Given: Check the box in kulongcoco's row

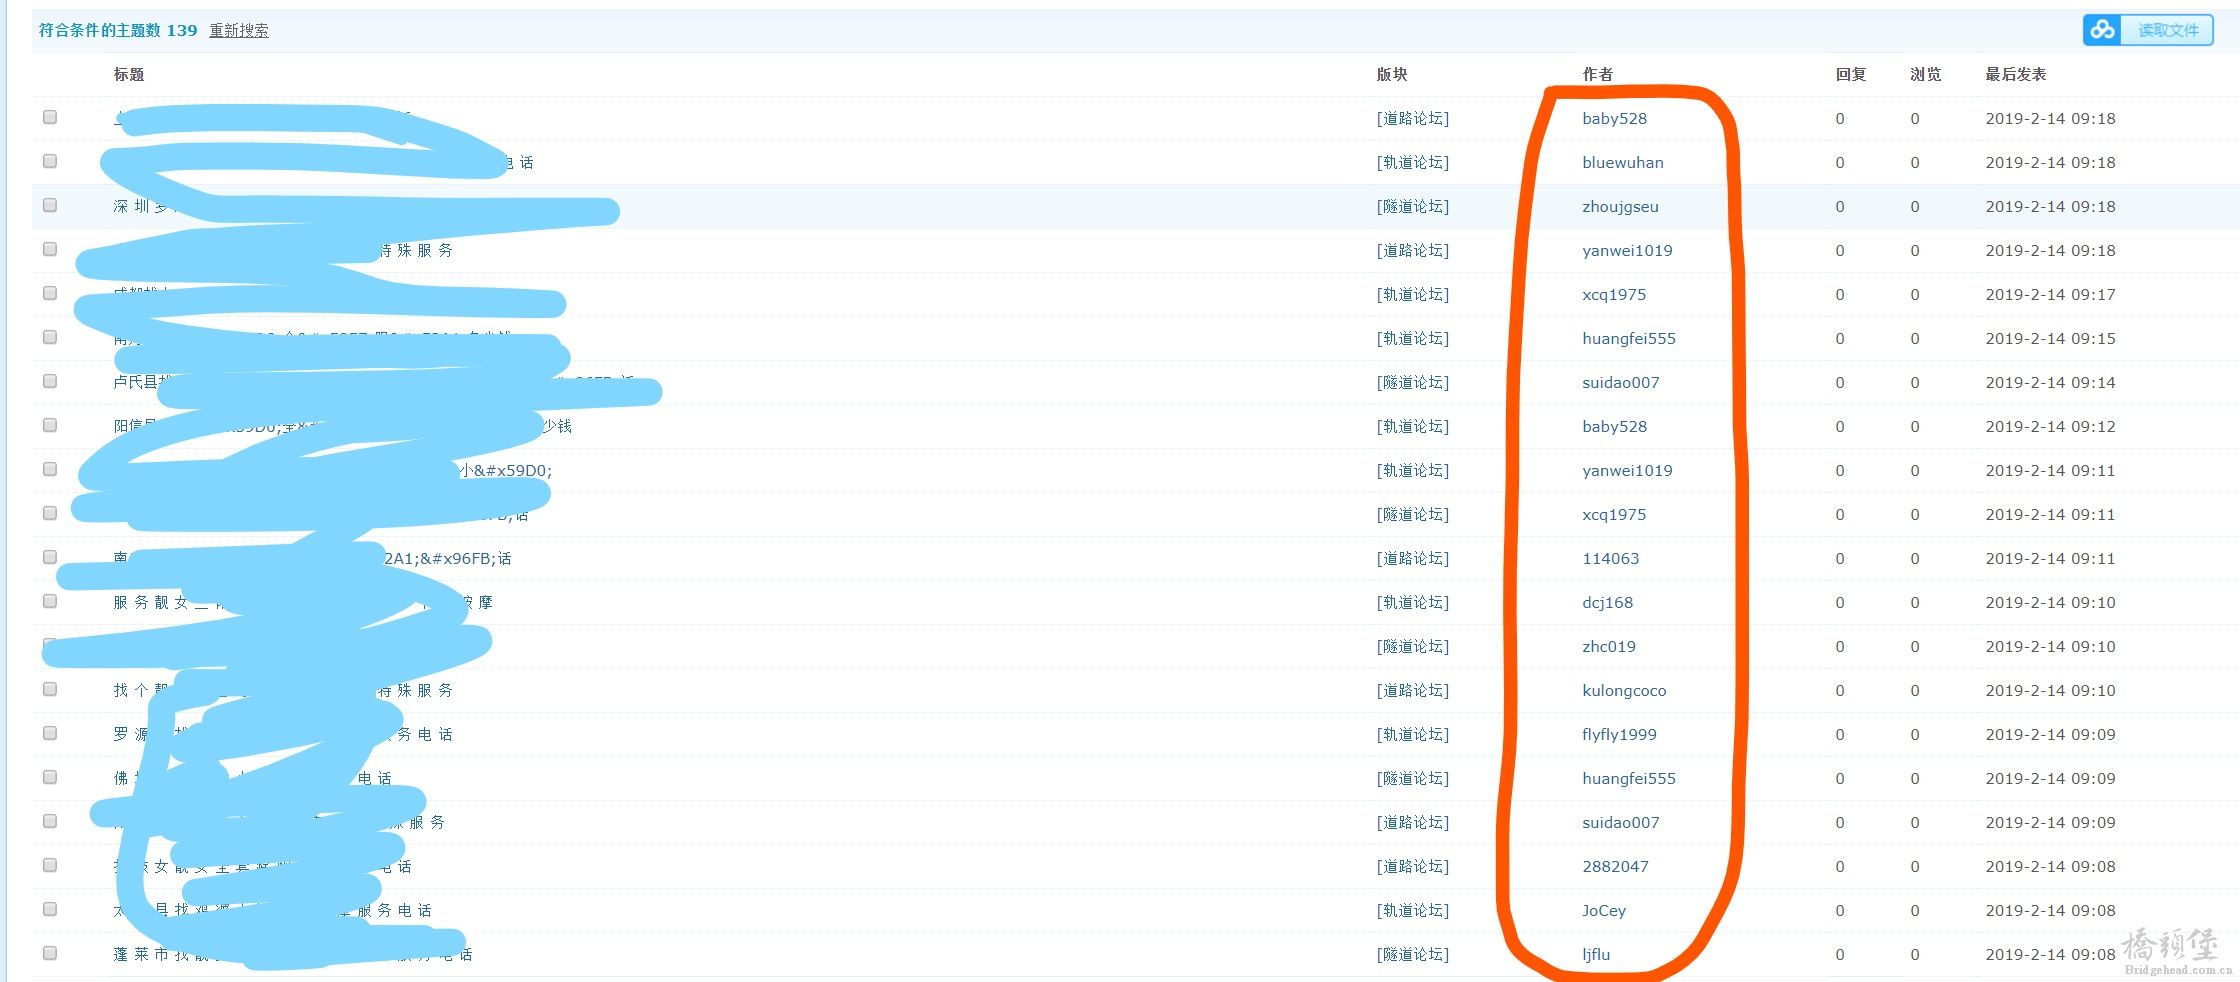Looking at the screenshot, I should click(50, 689).
